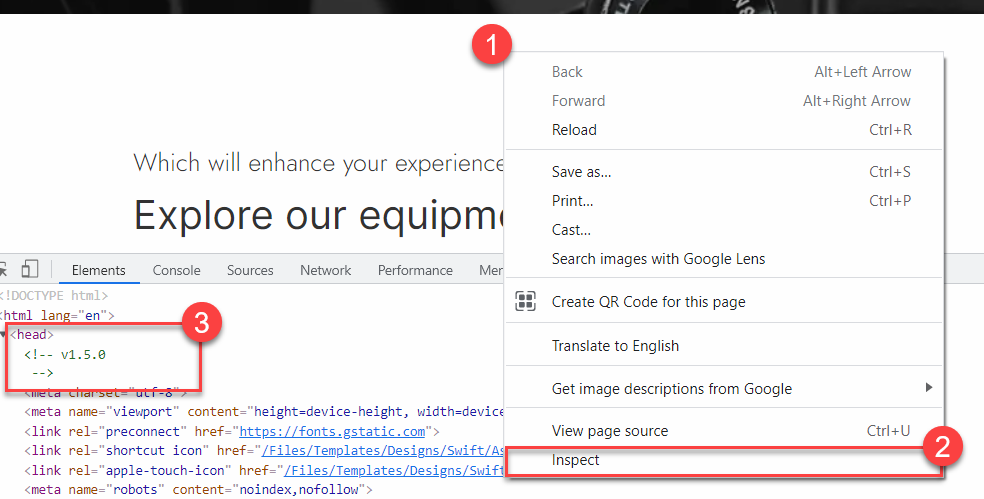Expand the Get image descriptions submenu arrow
This screenshot has width=984, height=499.
929,388
